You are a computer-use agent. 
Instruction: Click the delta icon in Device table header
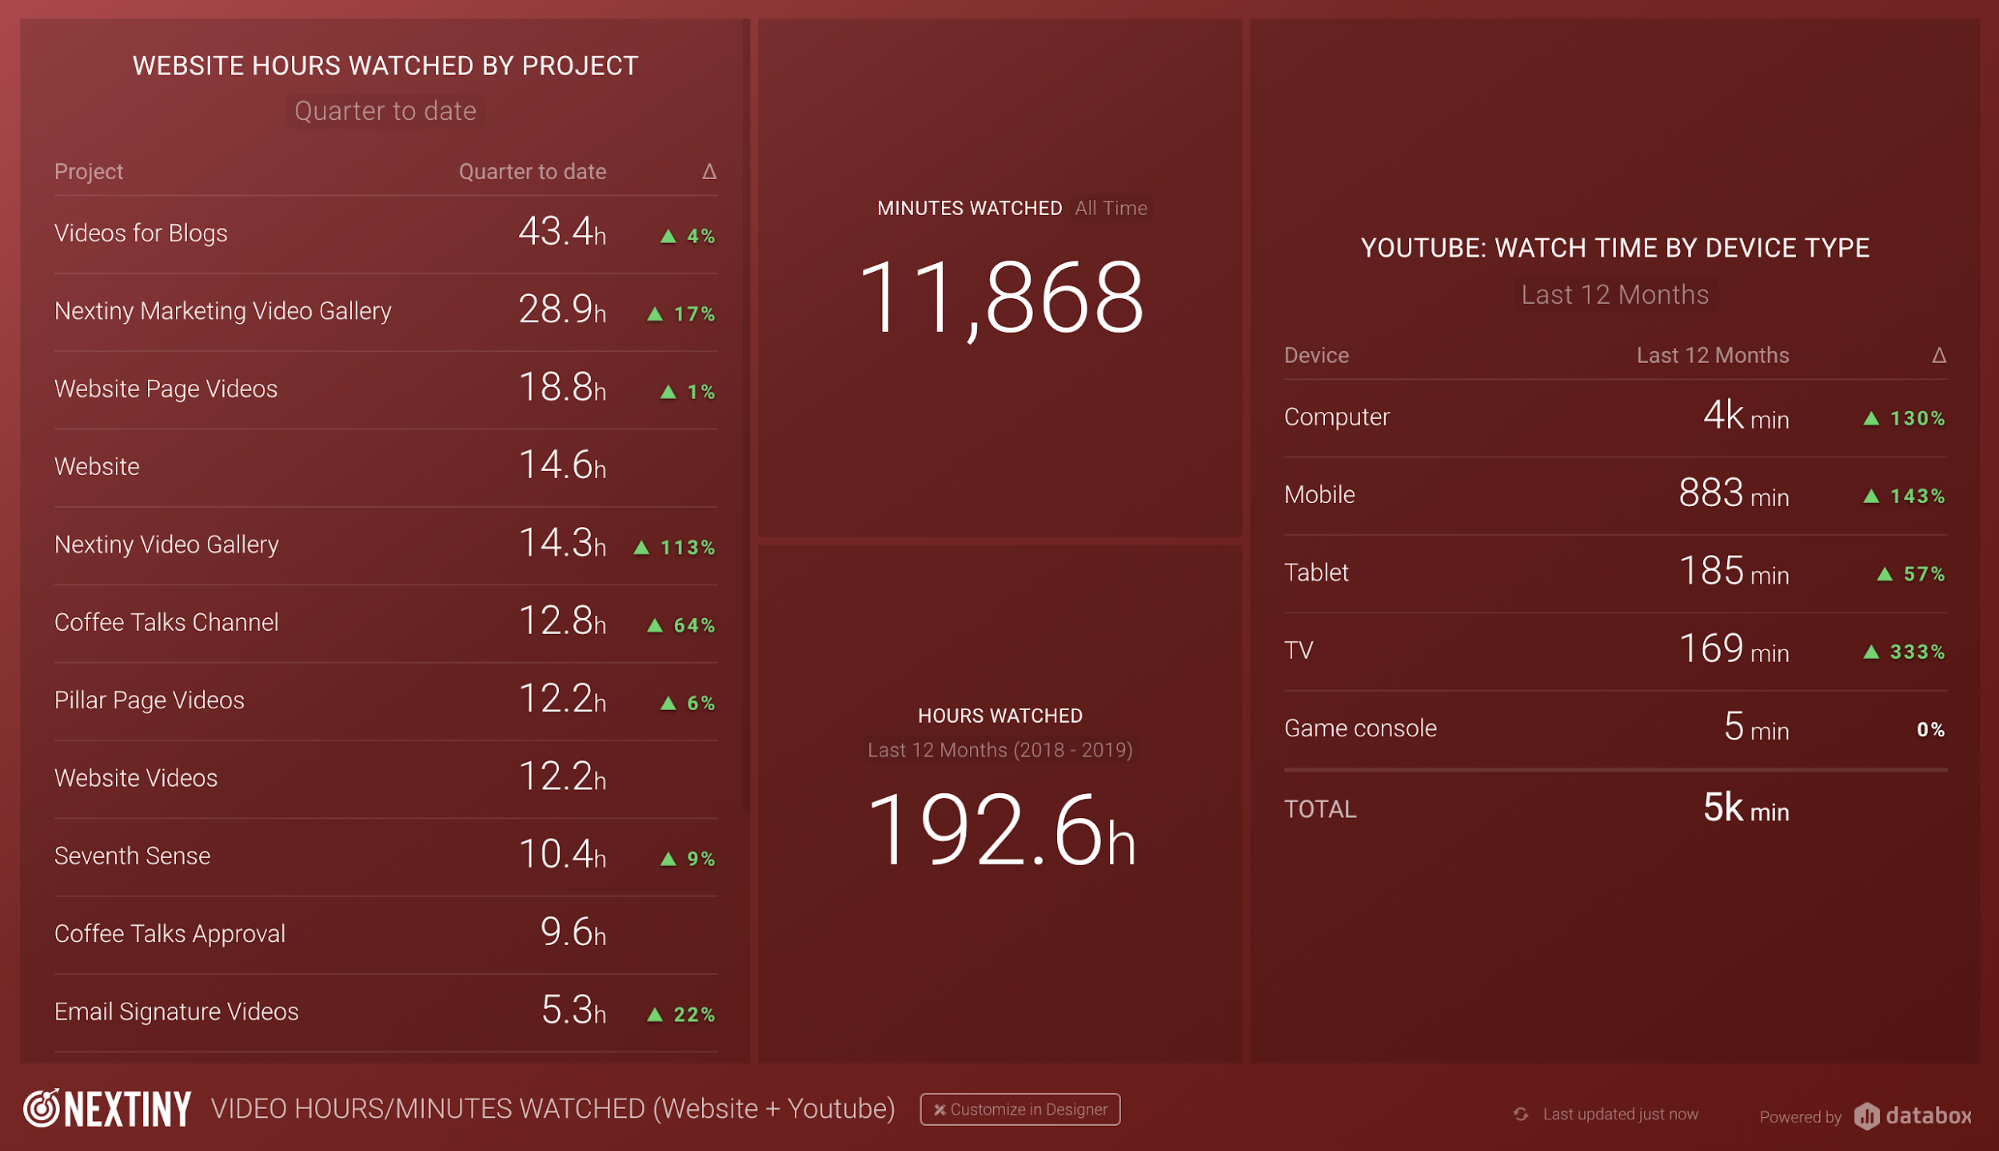(x=1938, y=356)
